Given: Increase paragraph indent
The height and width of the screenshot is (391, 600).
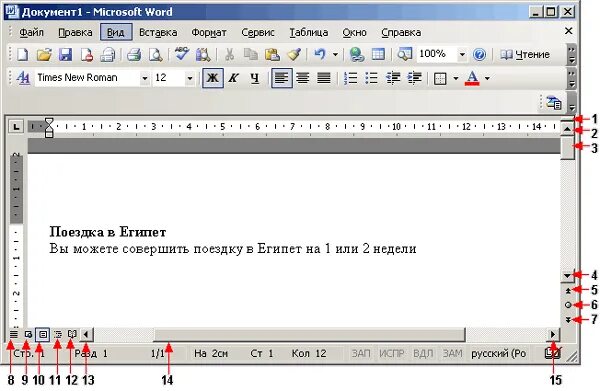Looking at the screenshot, I should coord(414,78).
